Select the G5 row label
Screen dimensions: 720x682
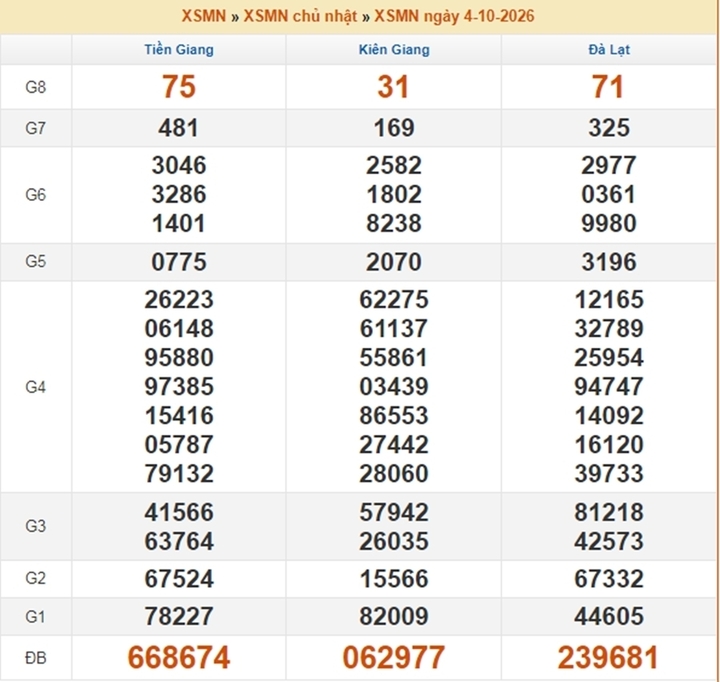pyautogui.click(x=35, y=261)
